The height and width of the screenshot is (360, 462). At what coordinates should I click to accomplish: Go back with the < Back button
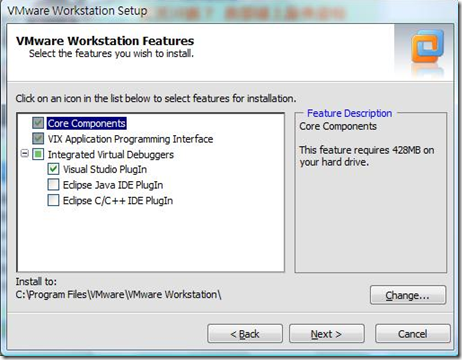[x=245, y=334]
